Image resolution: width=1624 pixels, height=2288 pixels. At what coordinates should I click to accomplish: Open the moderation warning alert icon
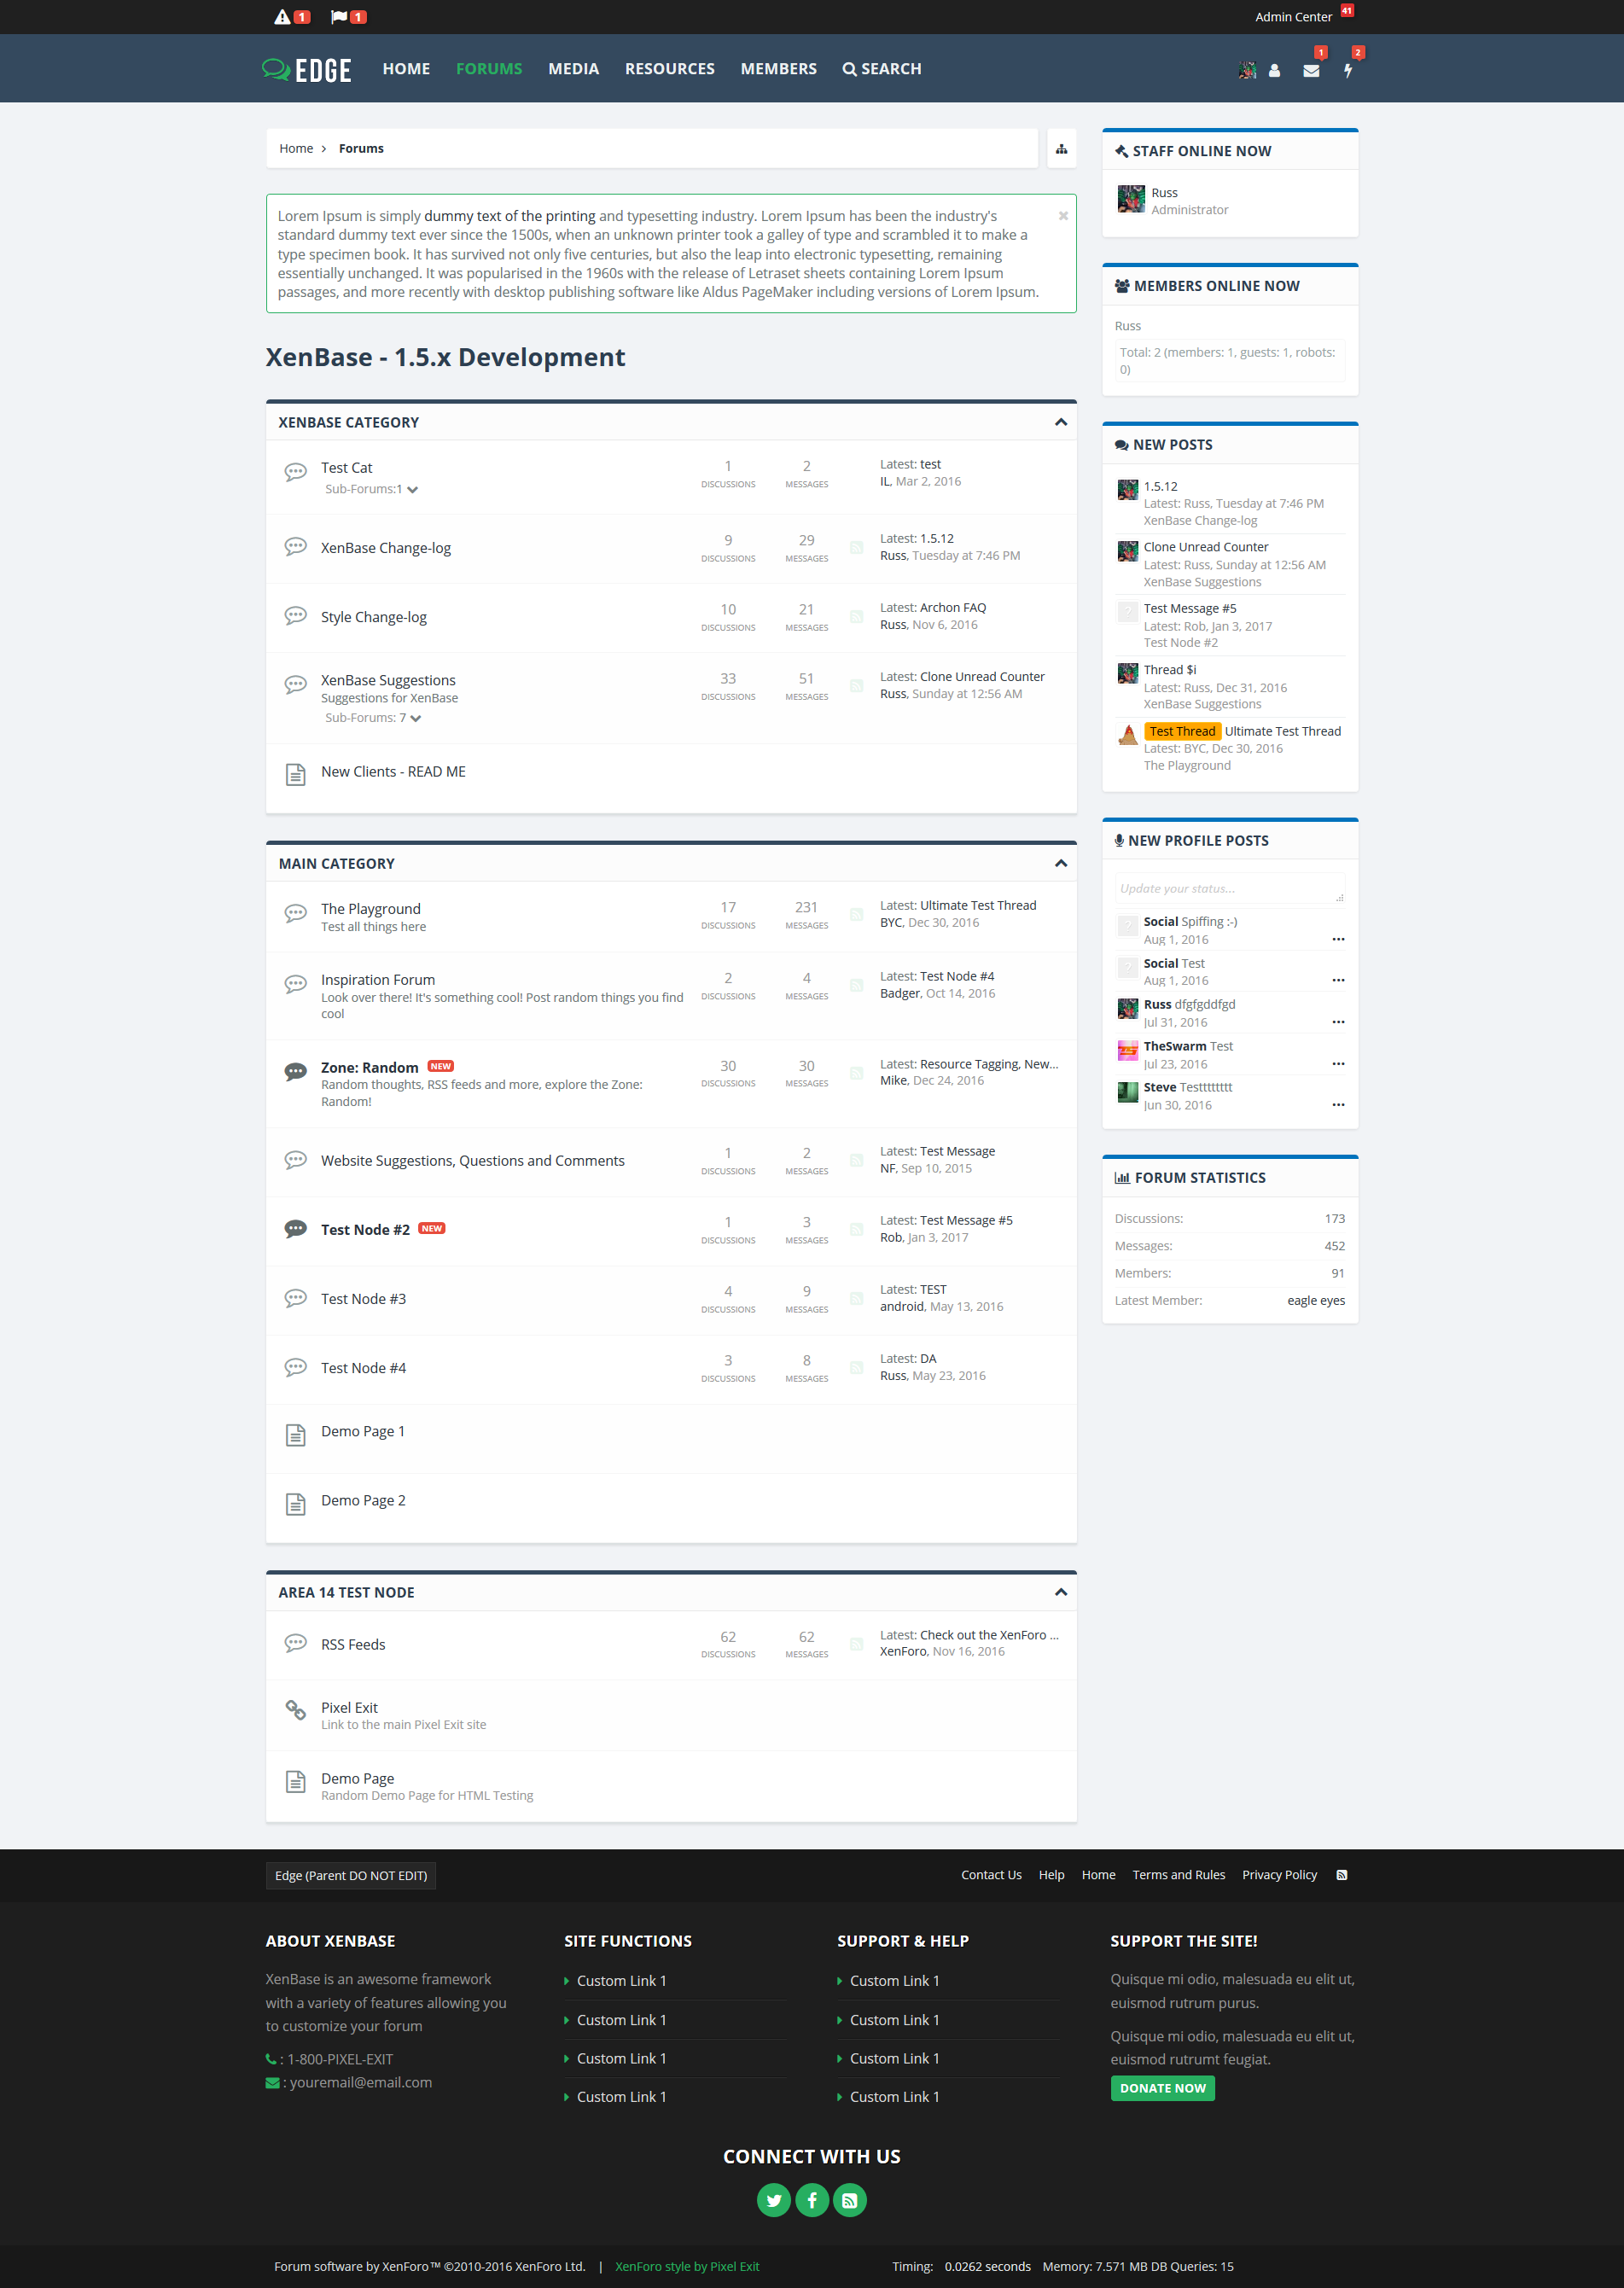(282, 17)
